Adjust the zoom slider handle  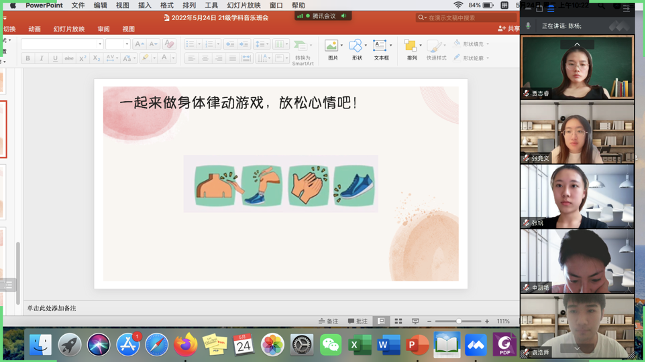pos(458,321)
